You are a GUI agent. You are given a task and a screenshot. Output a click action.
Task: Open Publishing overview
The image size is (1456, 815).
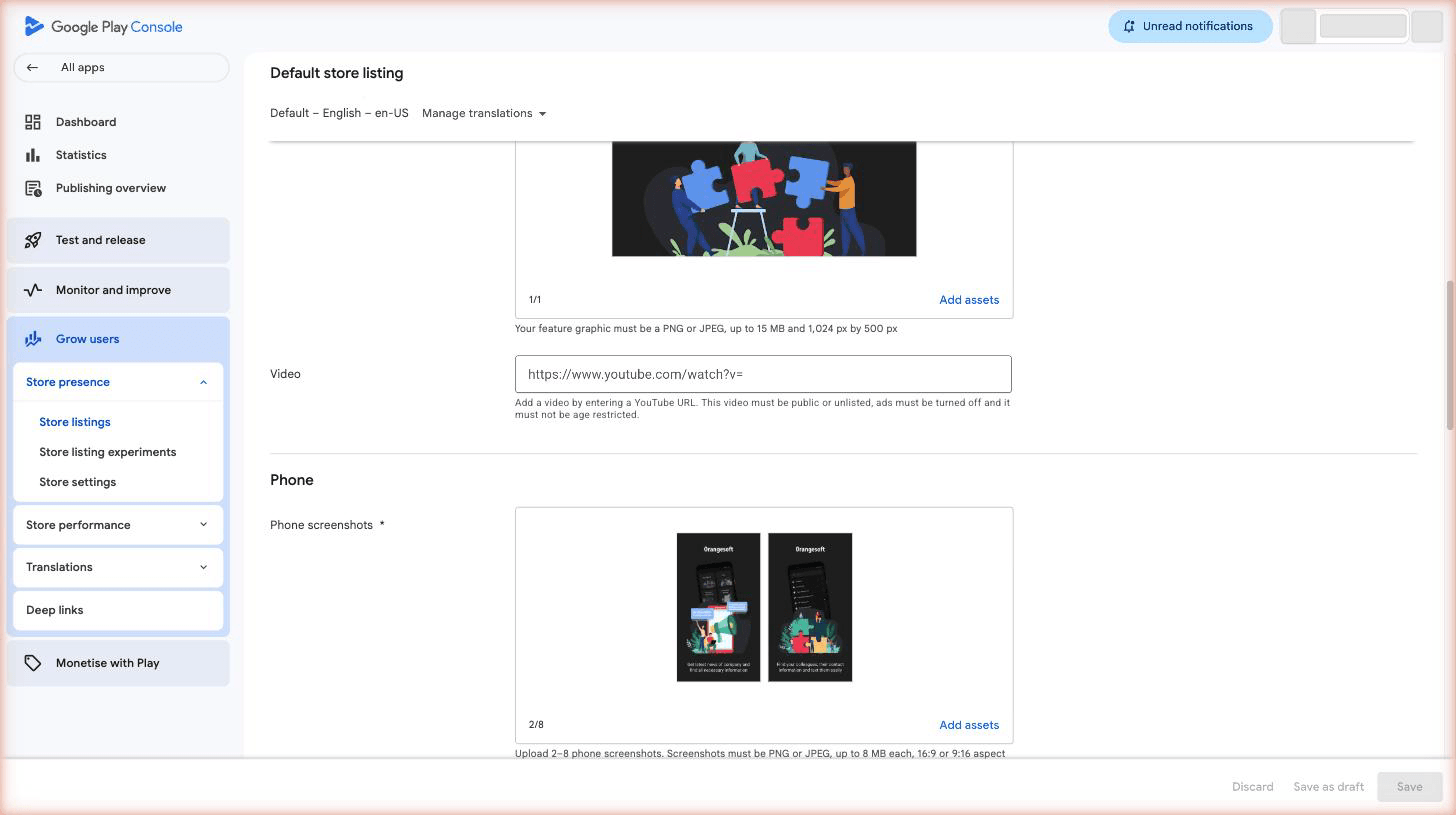(x=110, y=187)
